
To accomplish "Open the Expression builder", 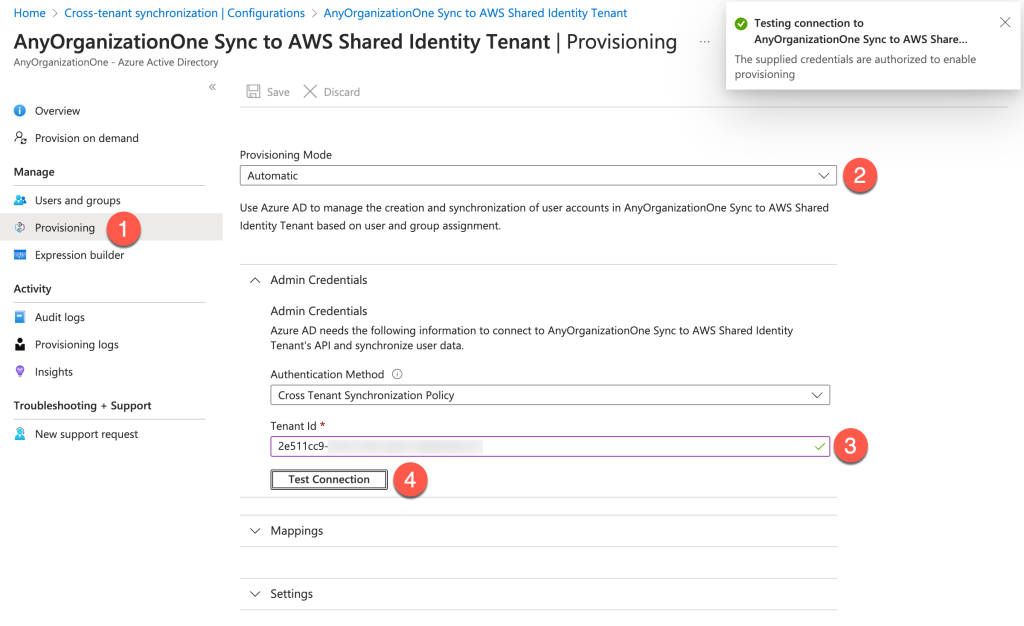I will [78, 255].
